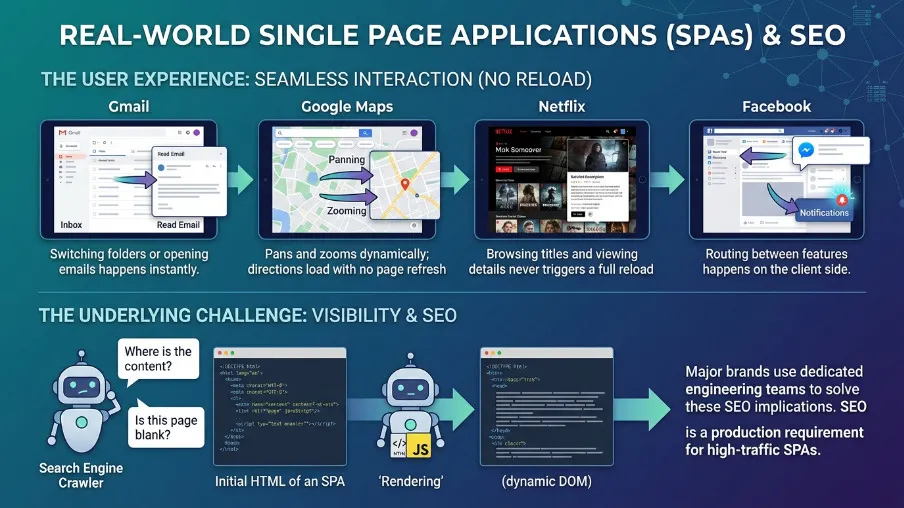Click the red notification bell icon
The image size is (904, 508).
[842, 200]
